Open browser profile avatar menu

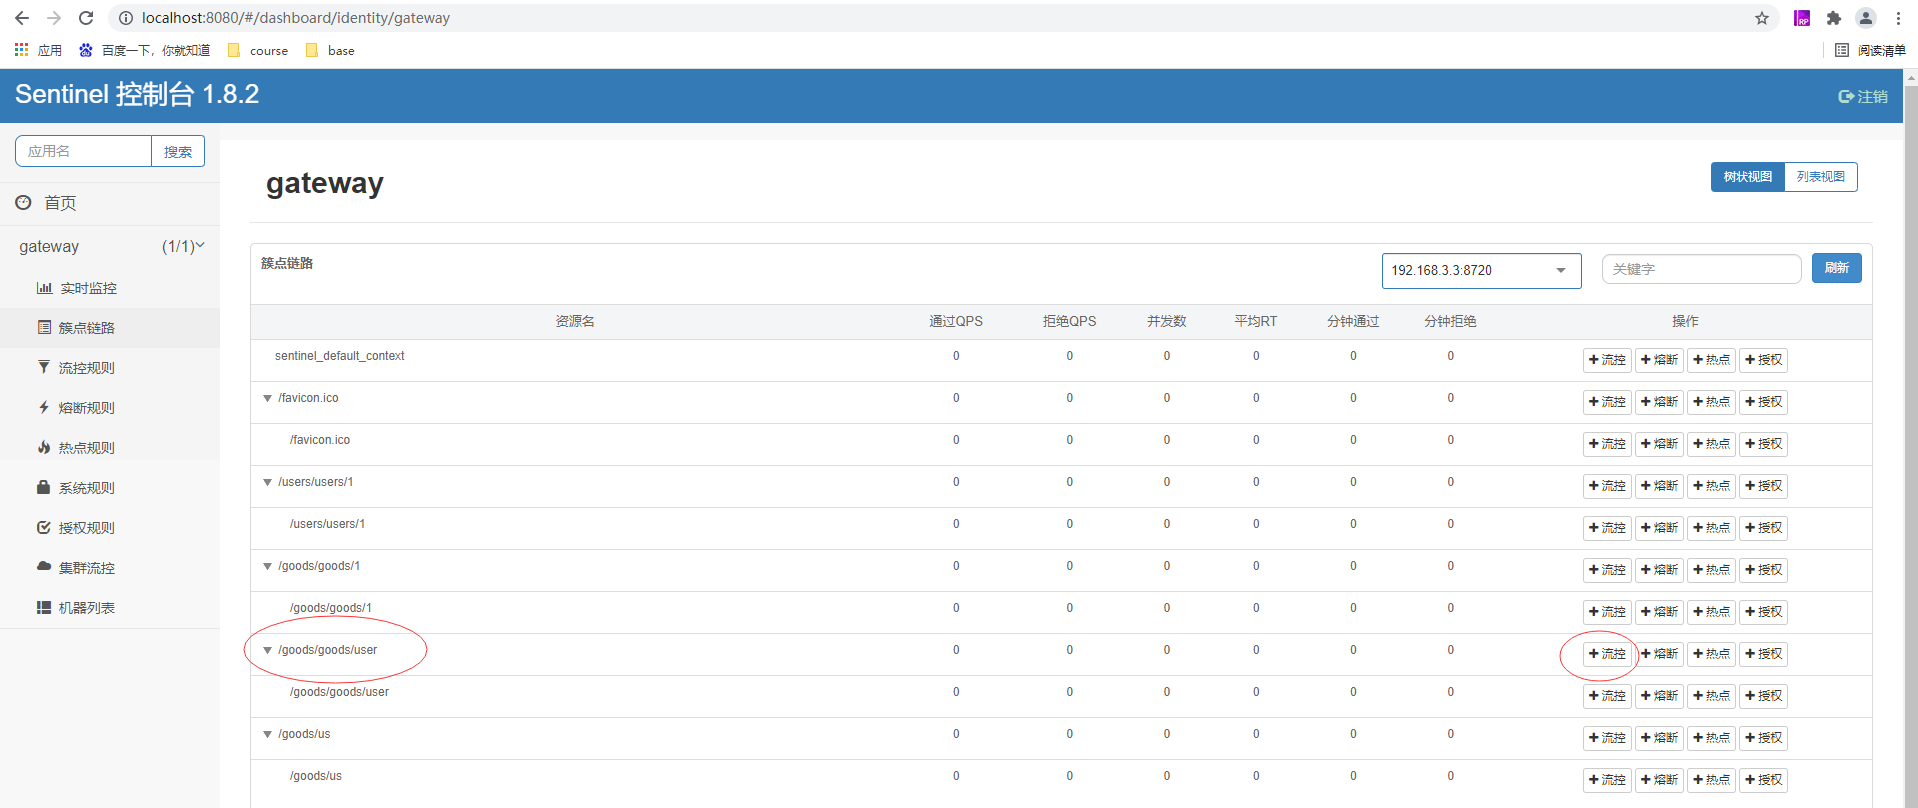pos(1866,18)
